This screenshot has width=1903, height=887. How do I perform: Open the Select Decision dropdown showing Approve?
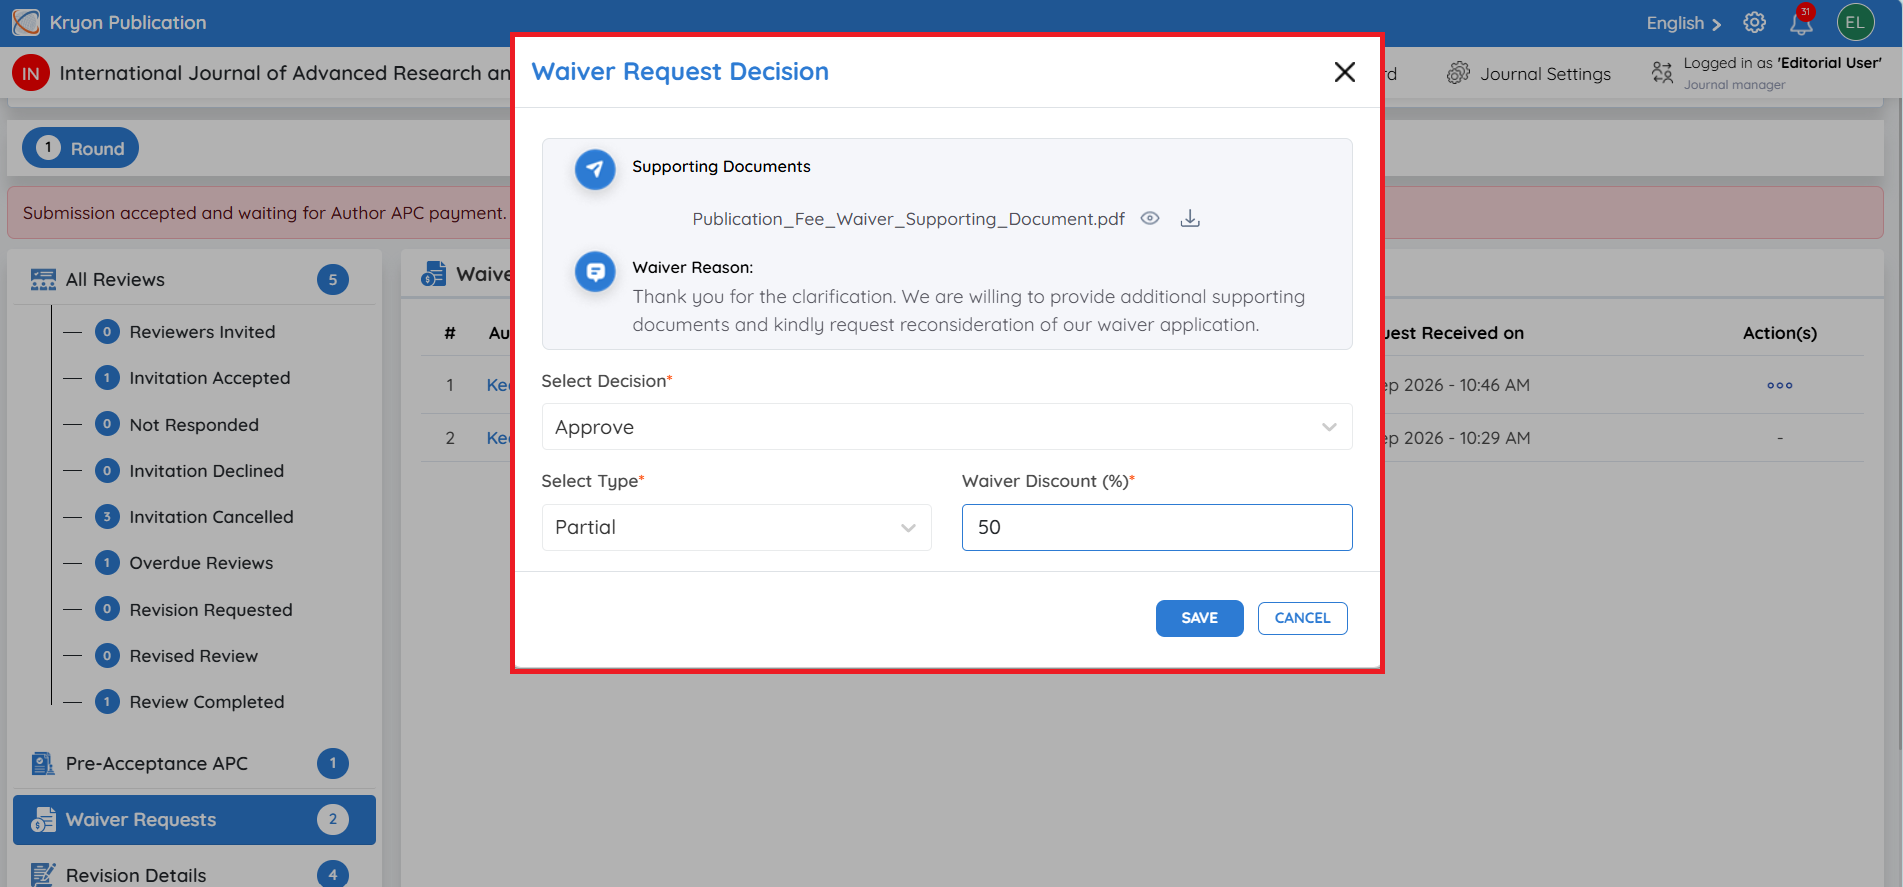coord(947,427)
